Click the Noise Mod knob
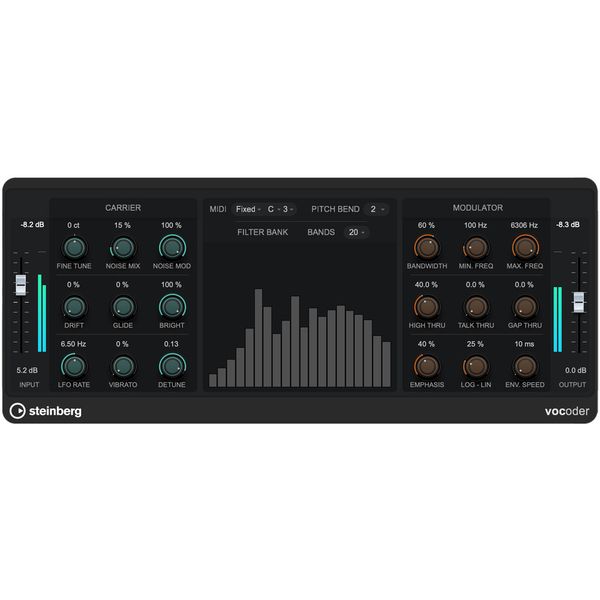Image resolution: width=600 pixels, height=600 pixels. point(172,248)
